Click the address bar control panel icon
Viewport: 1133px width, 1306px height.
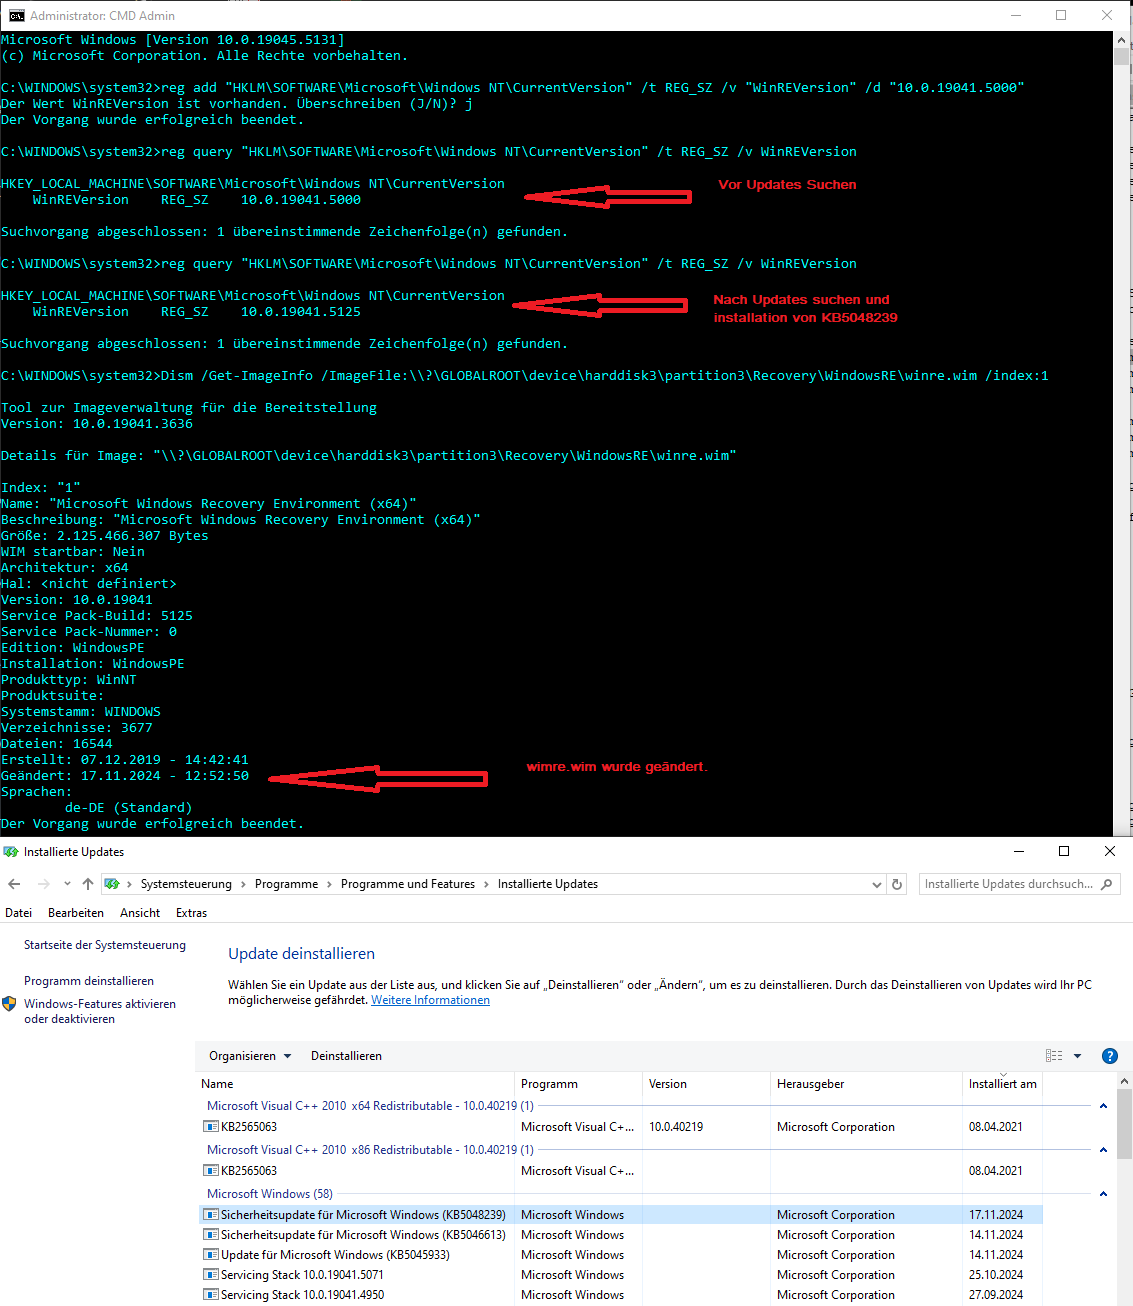click(112, 884)
